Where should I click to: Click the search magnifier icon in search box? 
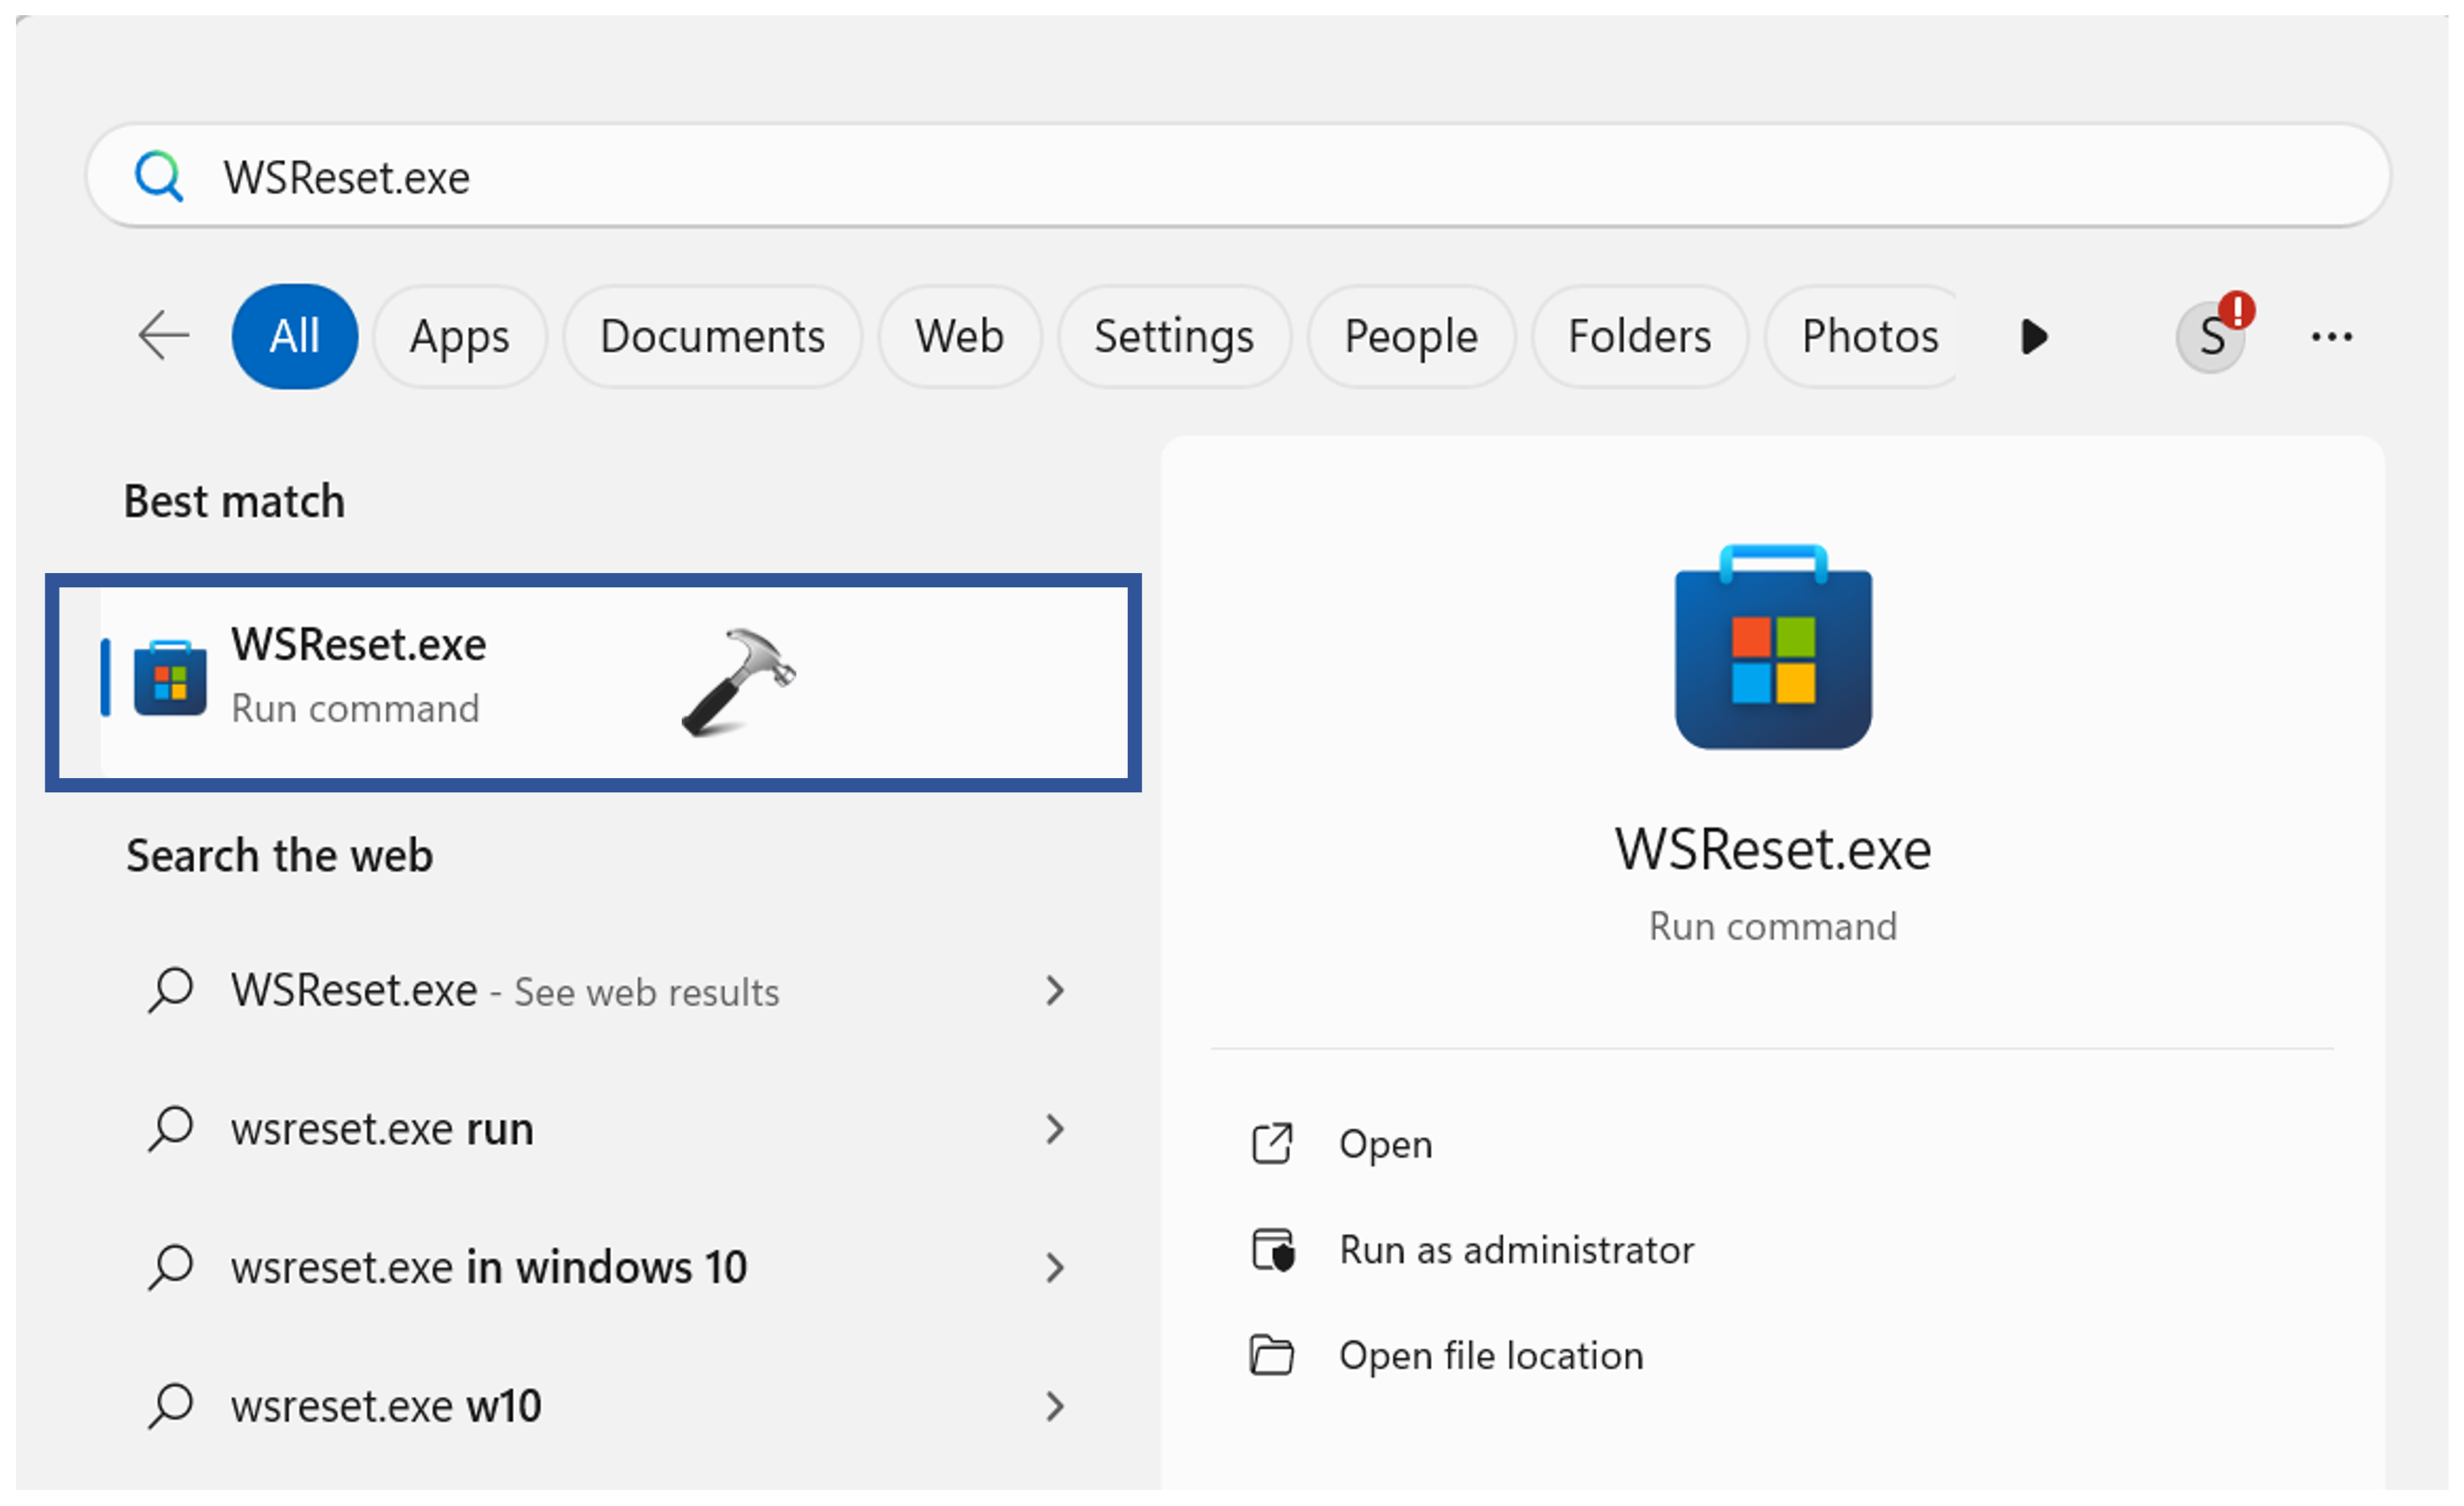(x=159, y=177)
